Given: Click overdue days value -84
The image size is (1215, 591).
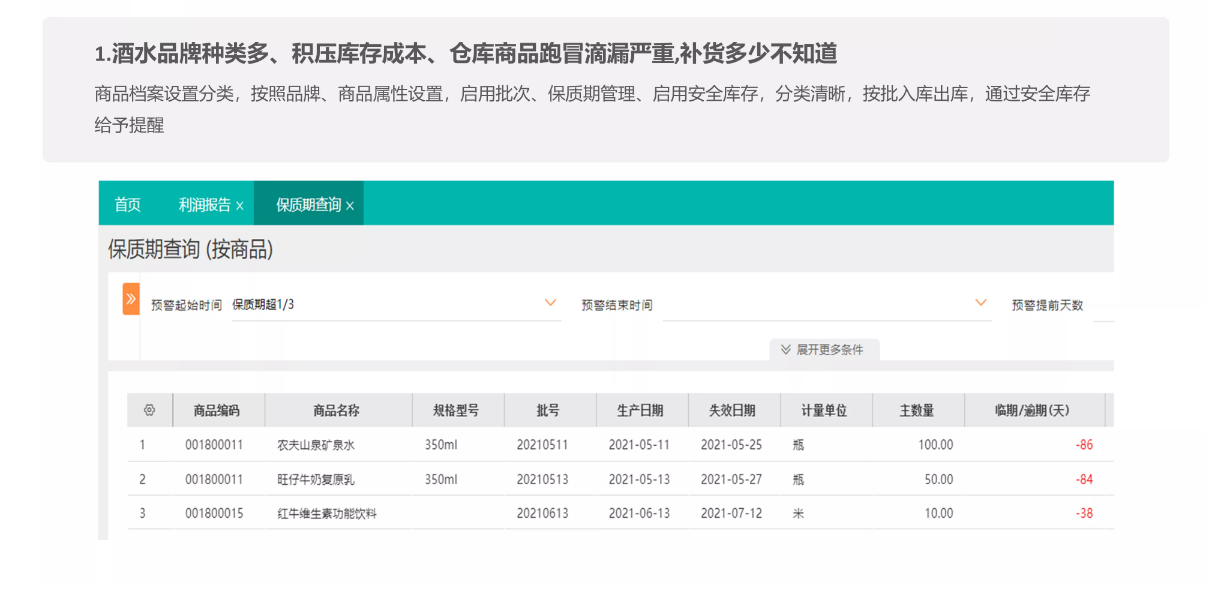Looking at the screenshot, I should [x=1084, y=479].
